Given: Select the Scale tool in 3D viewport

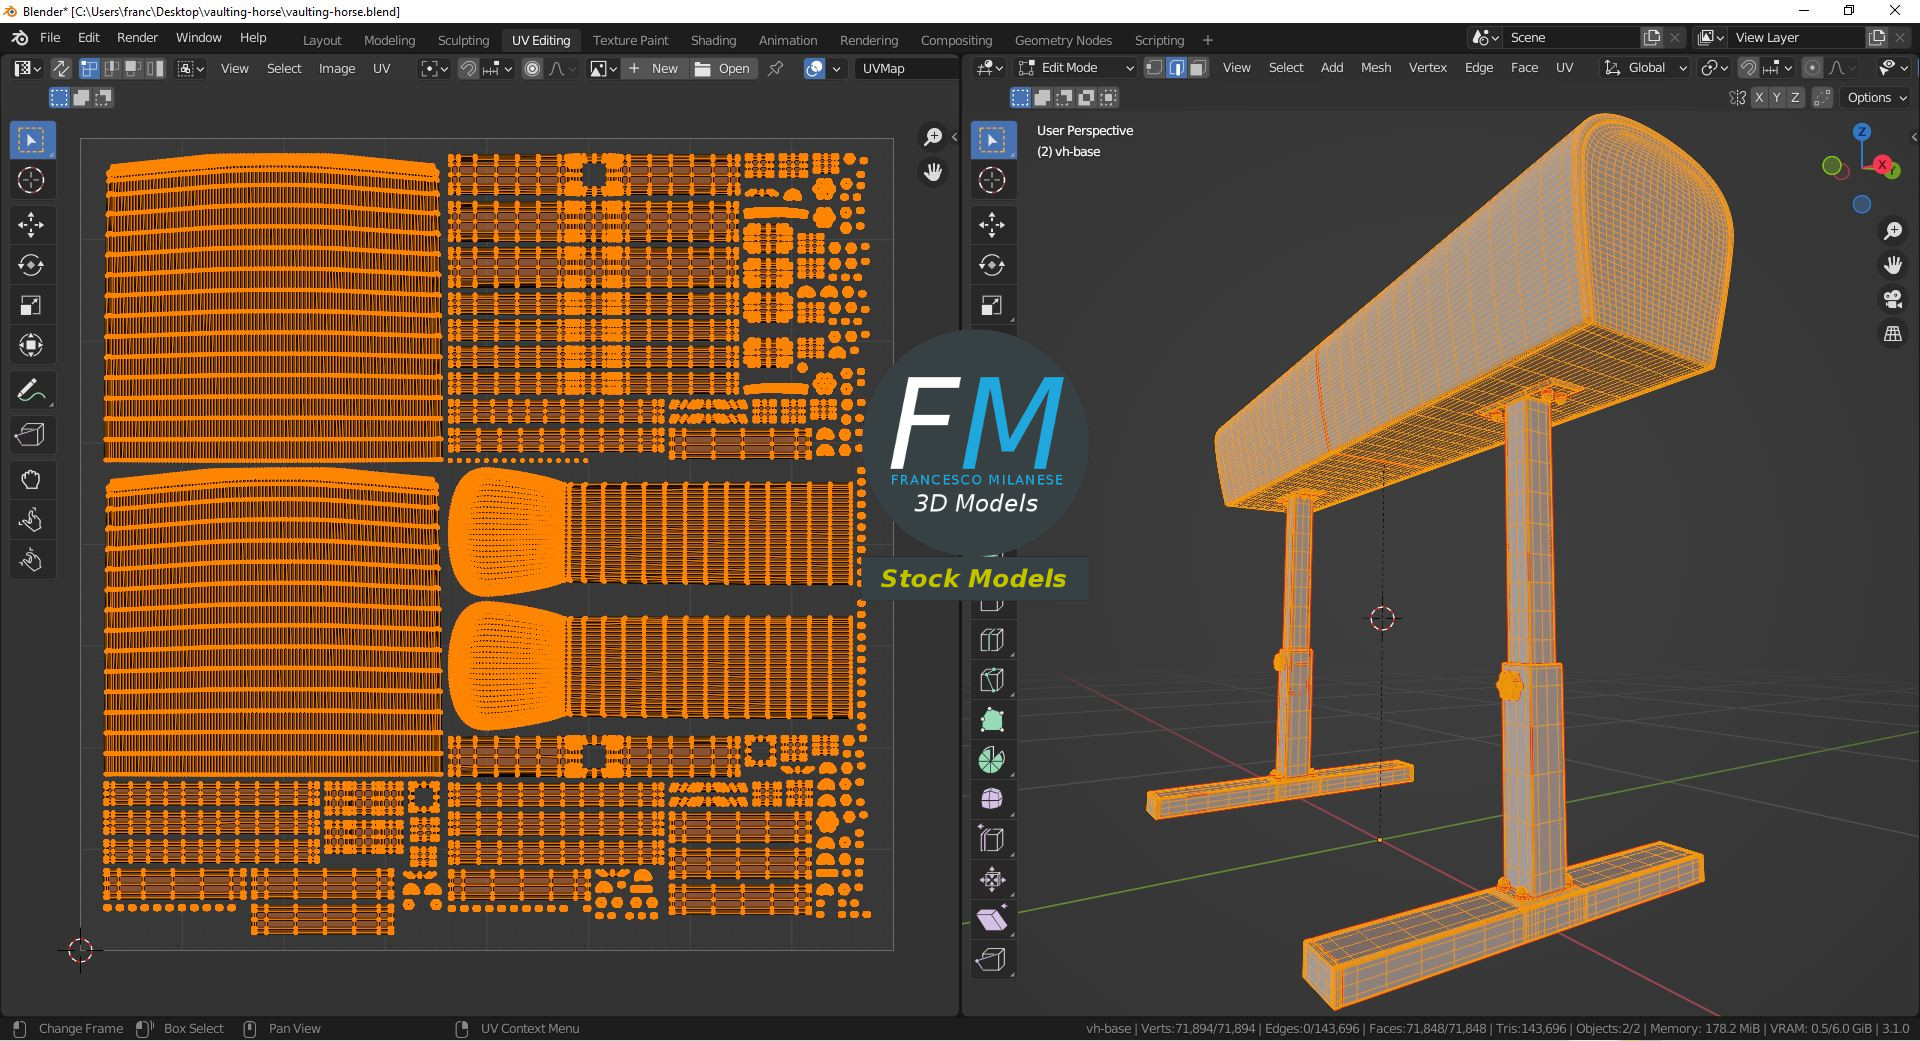Looking at the screenshot, I should 991,306.
